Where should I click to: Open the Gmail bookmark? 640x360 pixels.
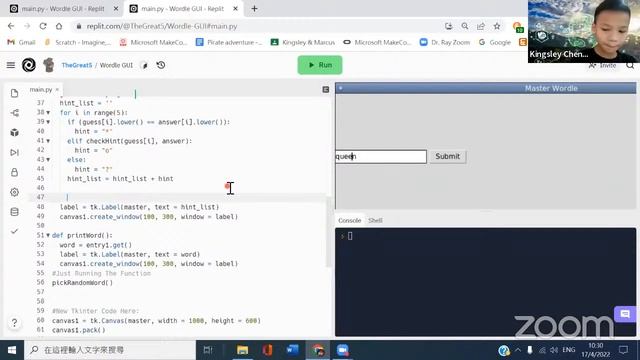(22, 42)
